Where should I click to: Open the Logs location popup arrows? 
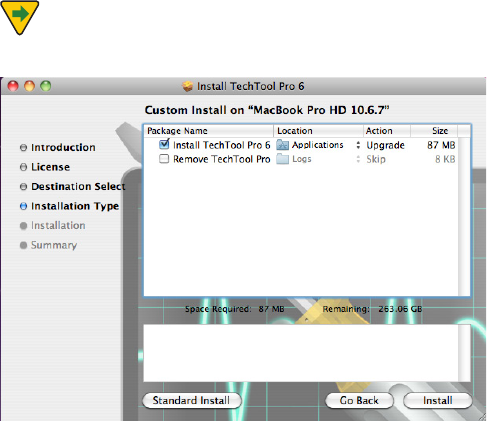(358, 159)
